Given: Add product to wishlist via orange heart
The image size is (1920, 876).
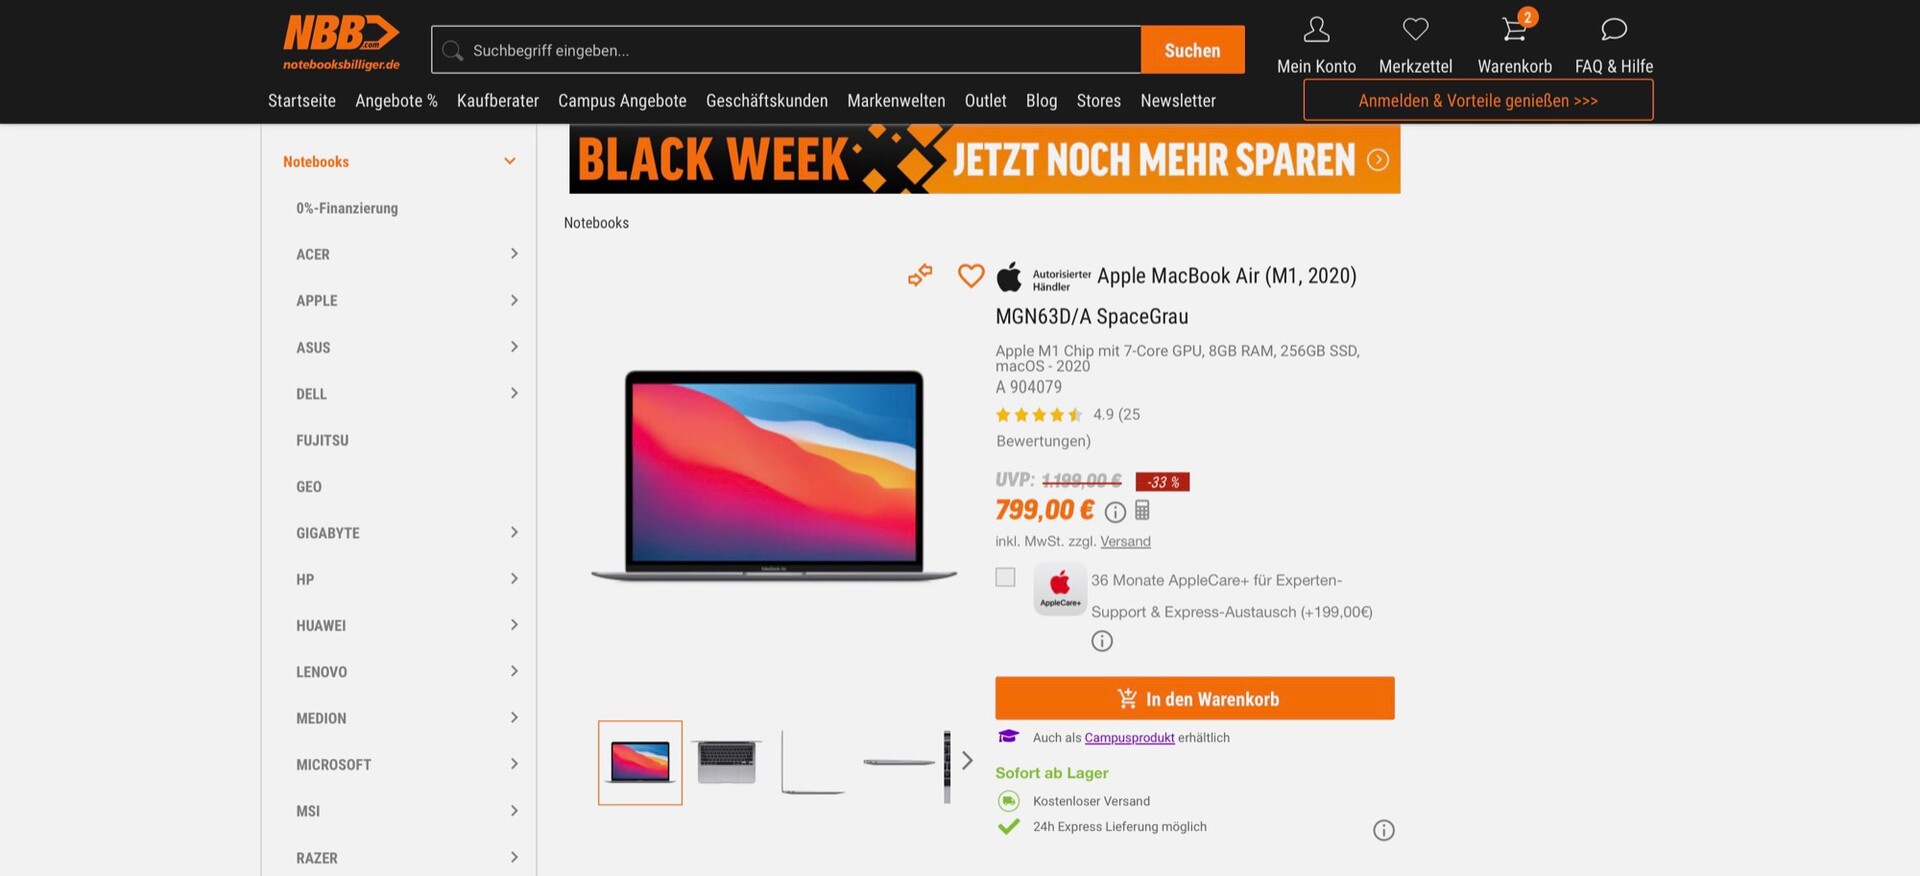Looking at the screenshot, I should click(970, 275).
